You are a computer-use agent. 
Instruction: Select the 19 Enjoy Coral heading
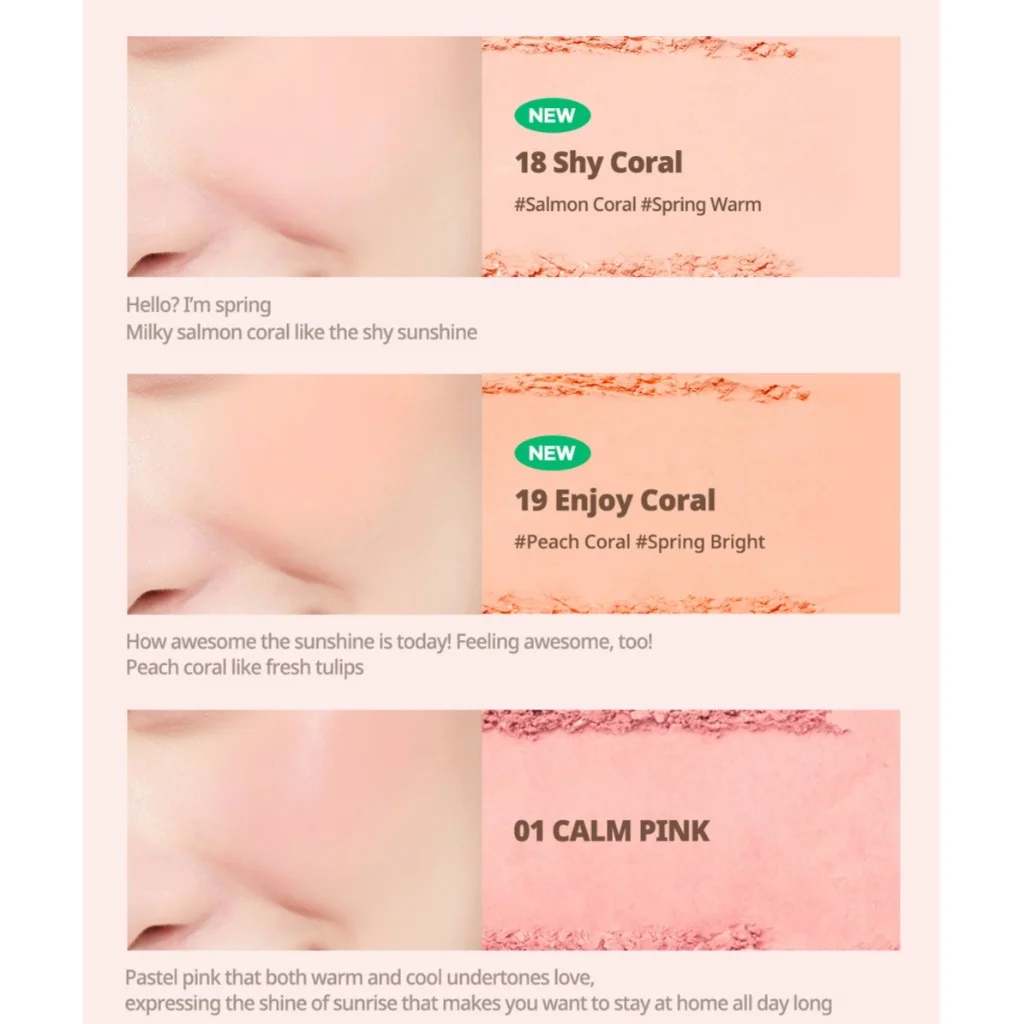pos(615,501)
